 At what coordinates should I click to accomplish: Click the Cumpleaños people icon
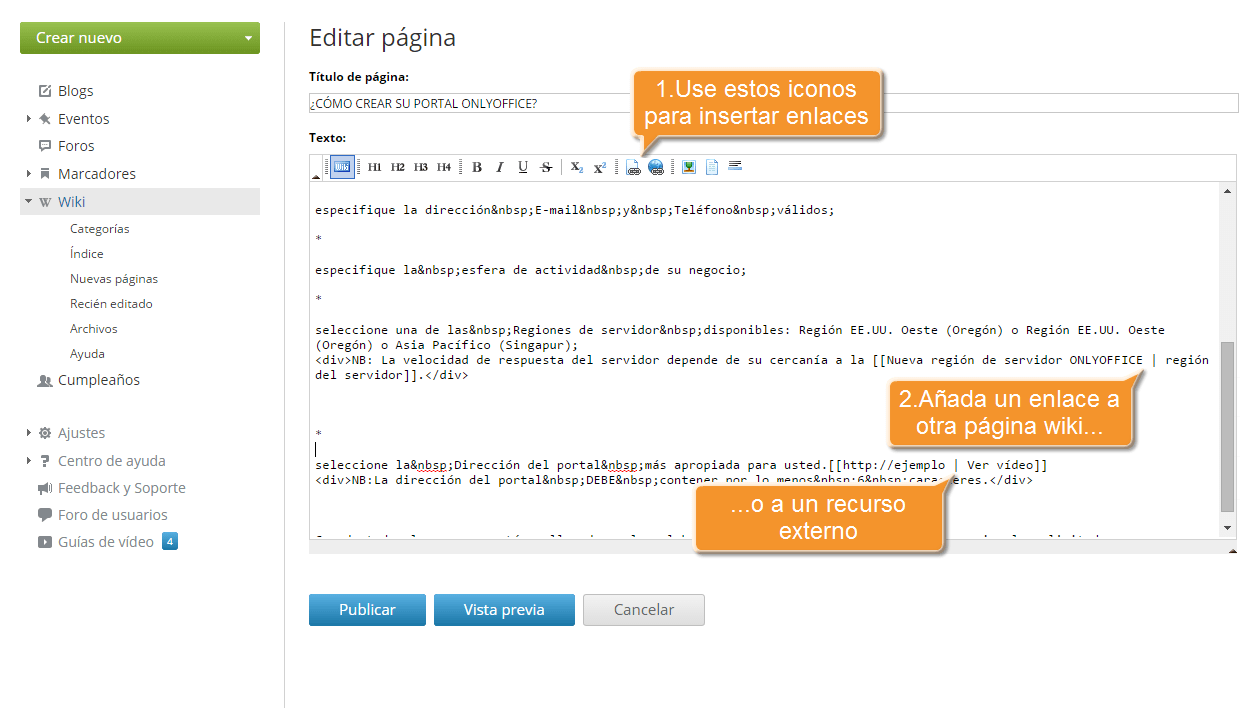[45, 381]
